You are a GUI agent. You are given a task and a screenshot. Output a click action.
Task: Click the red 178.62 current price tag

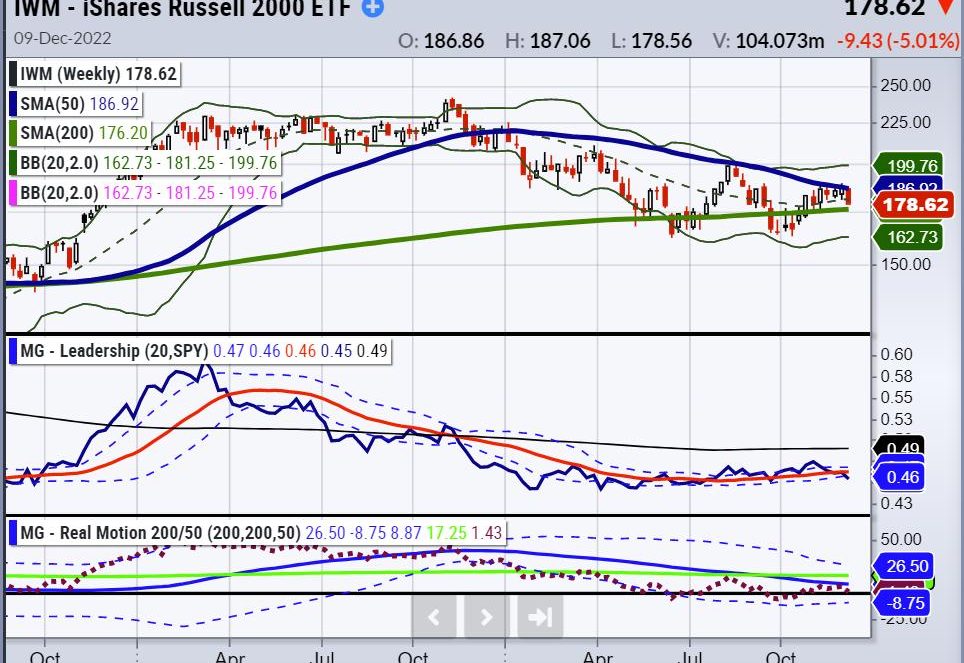914,204
